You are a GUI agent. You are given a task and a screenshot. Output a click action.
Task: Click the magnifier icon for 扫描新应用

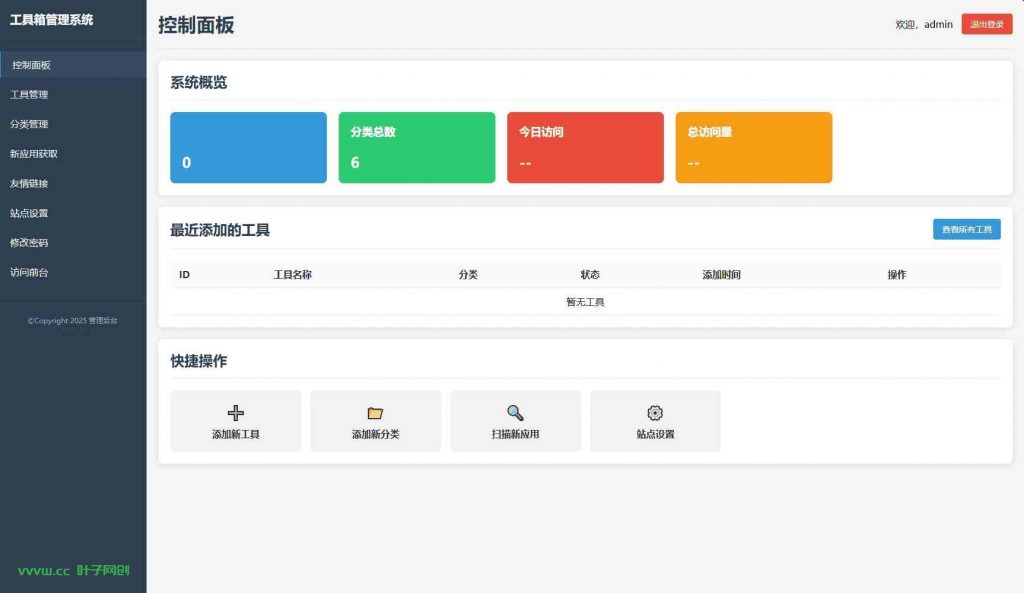(515, 413)
